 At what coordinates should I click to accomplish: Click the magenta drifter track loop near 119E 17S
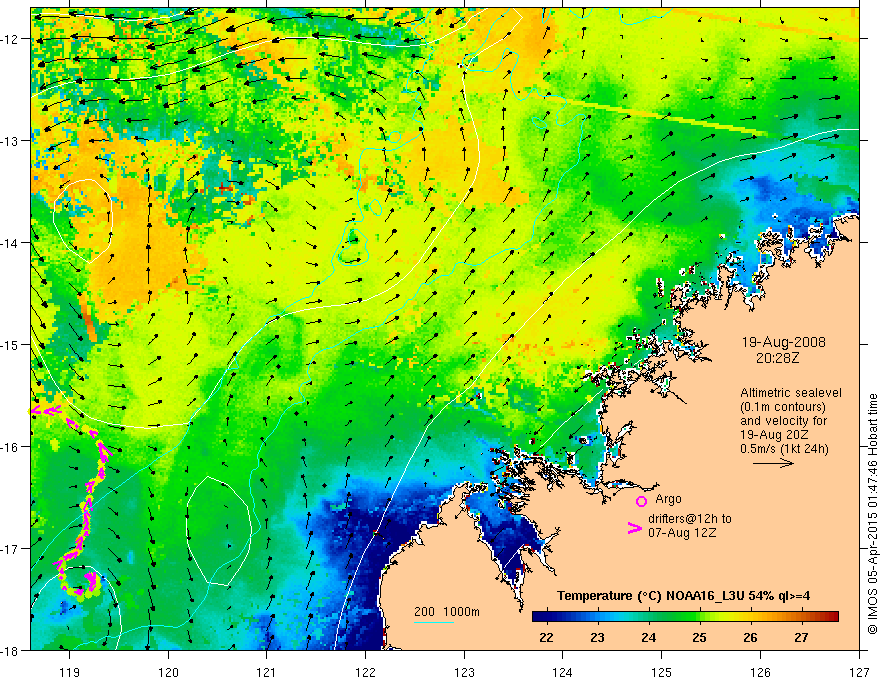coord(77,579)
